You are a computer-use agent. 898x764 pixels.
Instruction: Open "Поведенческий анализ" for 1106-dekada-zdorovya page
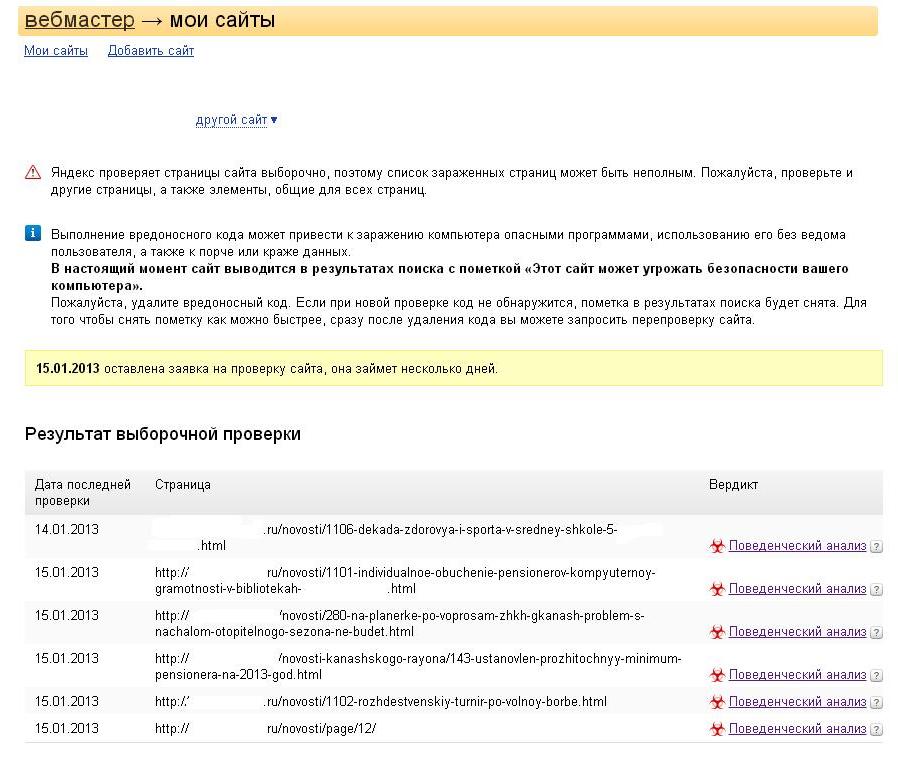point(797,546)
